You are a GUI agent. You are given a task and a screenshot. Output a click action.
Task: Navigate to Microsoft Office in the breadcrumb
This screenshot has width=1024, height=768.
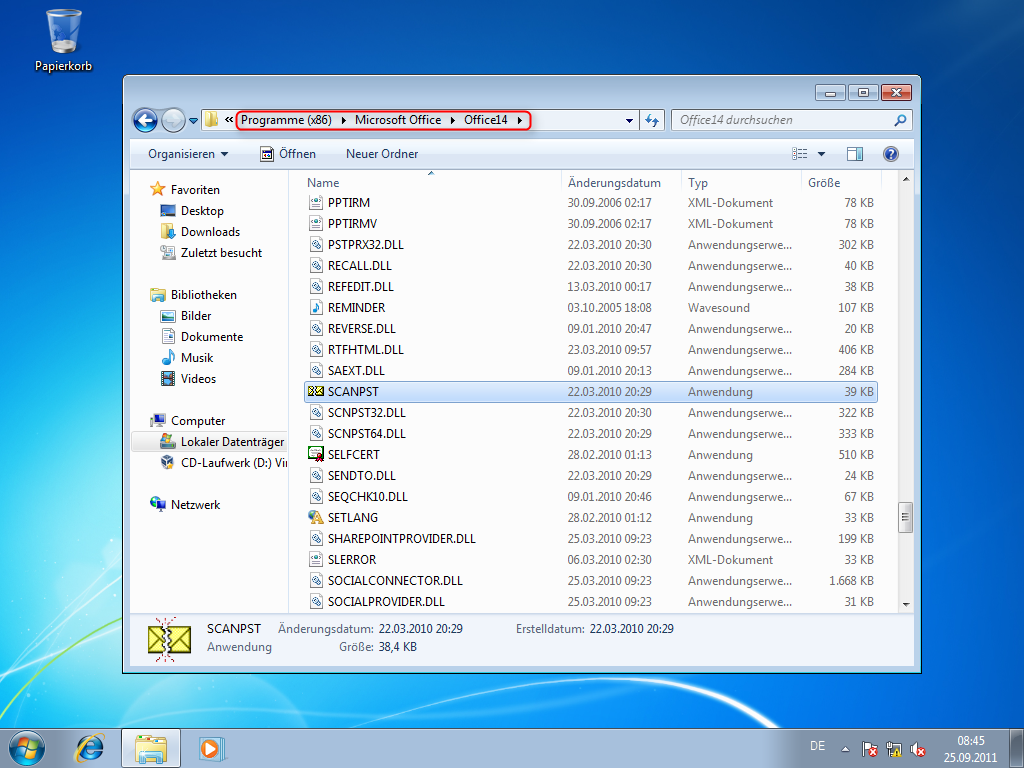pos(398,118)
